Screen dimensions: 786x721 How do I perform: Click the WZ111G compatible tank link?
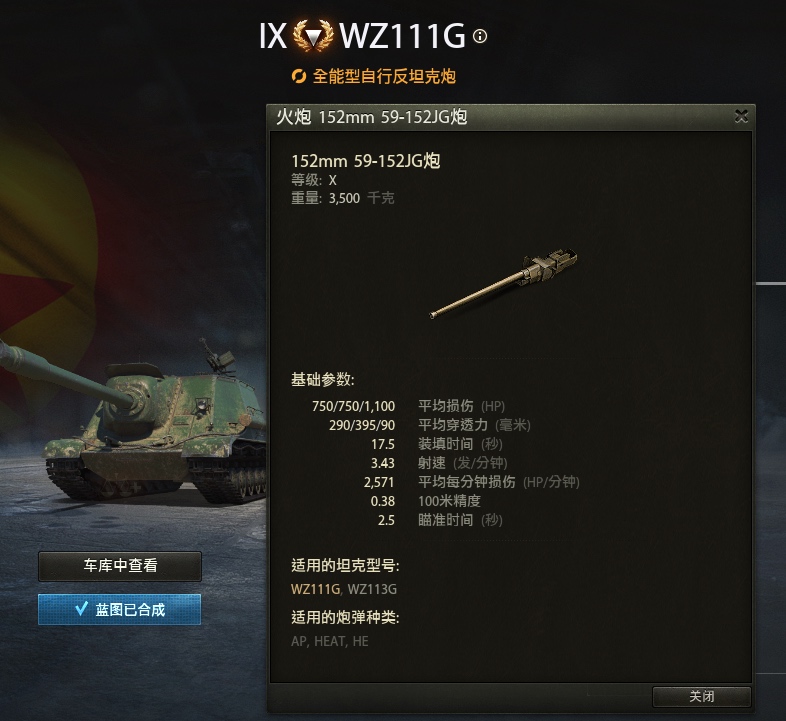click(315, 589)
